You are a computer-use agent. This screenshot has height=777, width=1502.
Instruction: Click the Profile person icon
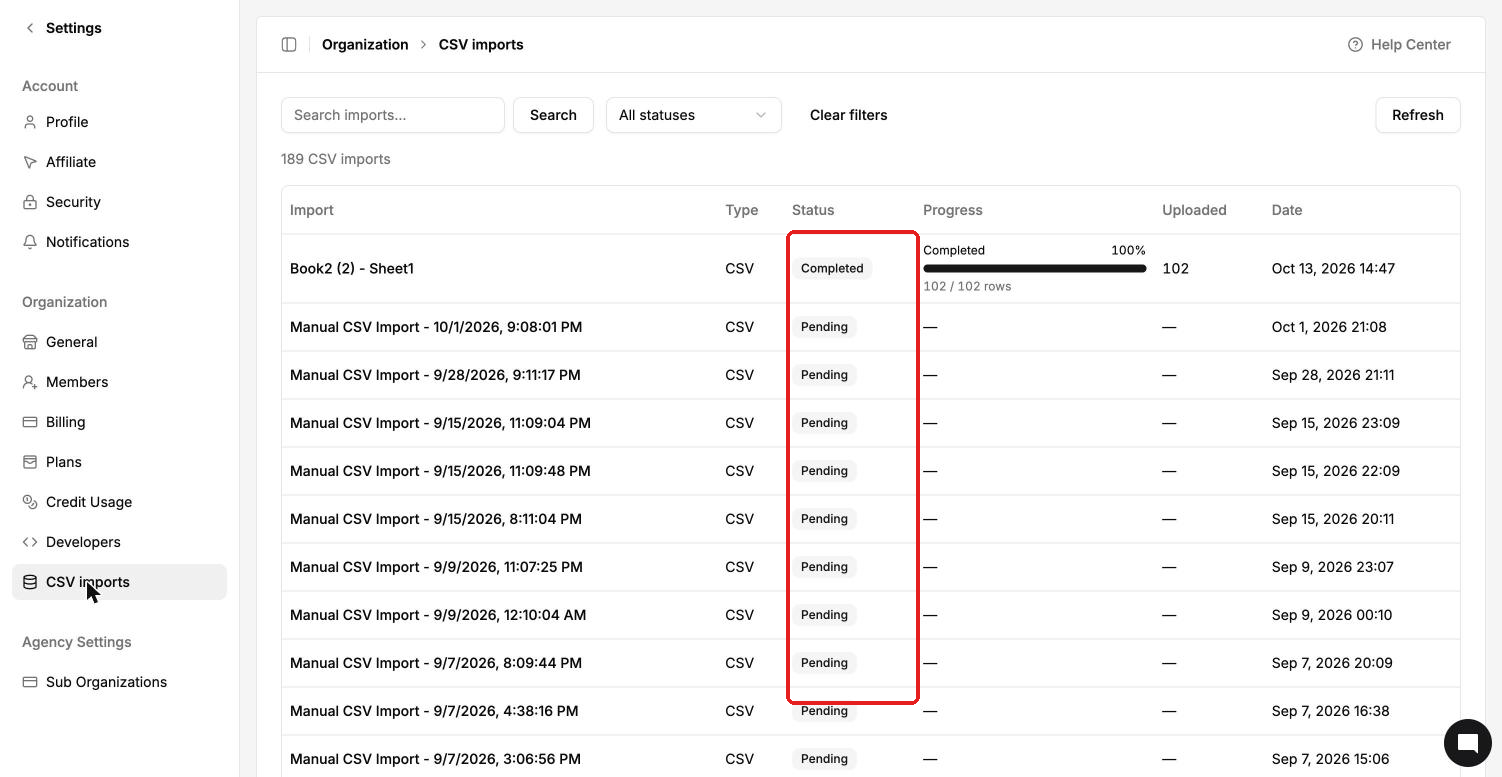(30, 122)
